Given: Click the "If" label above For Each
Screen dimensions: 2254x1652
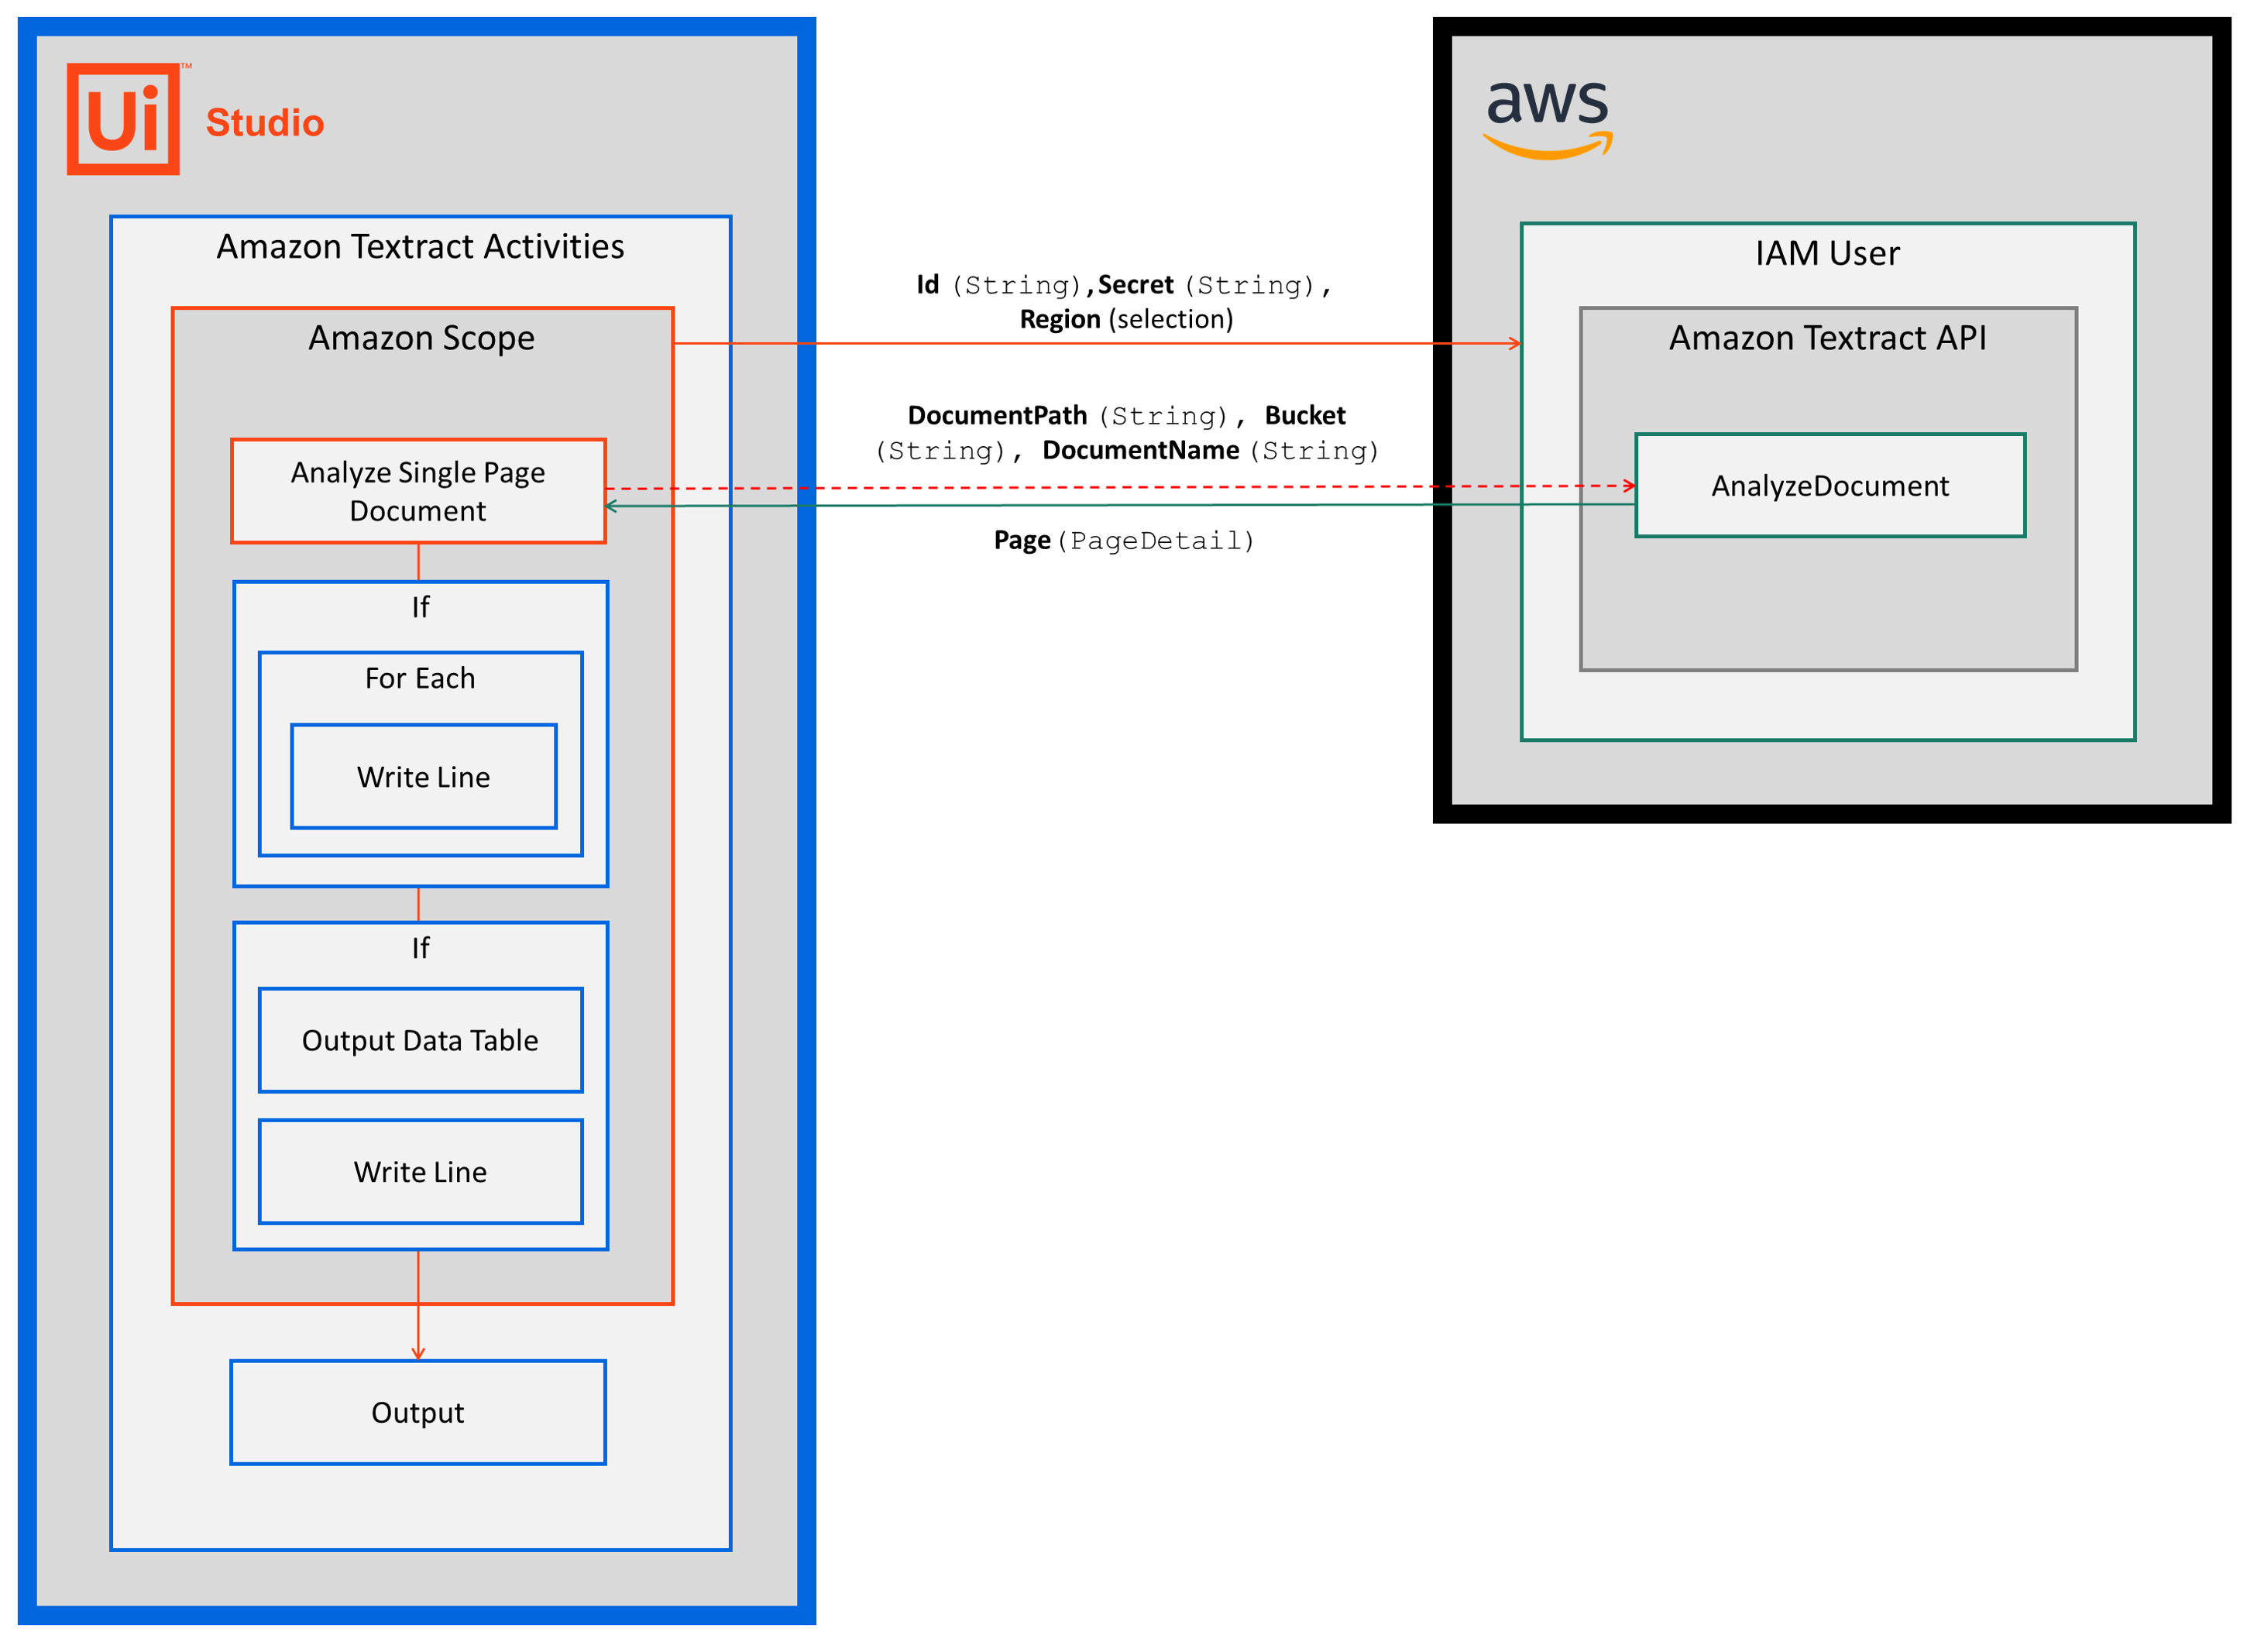Looking at the screenshot, I should [x=420, y=607].
